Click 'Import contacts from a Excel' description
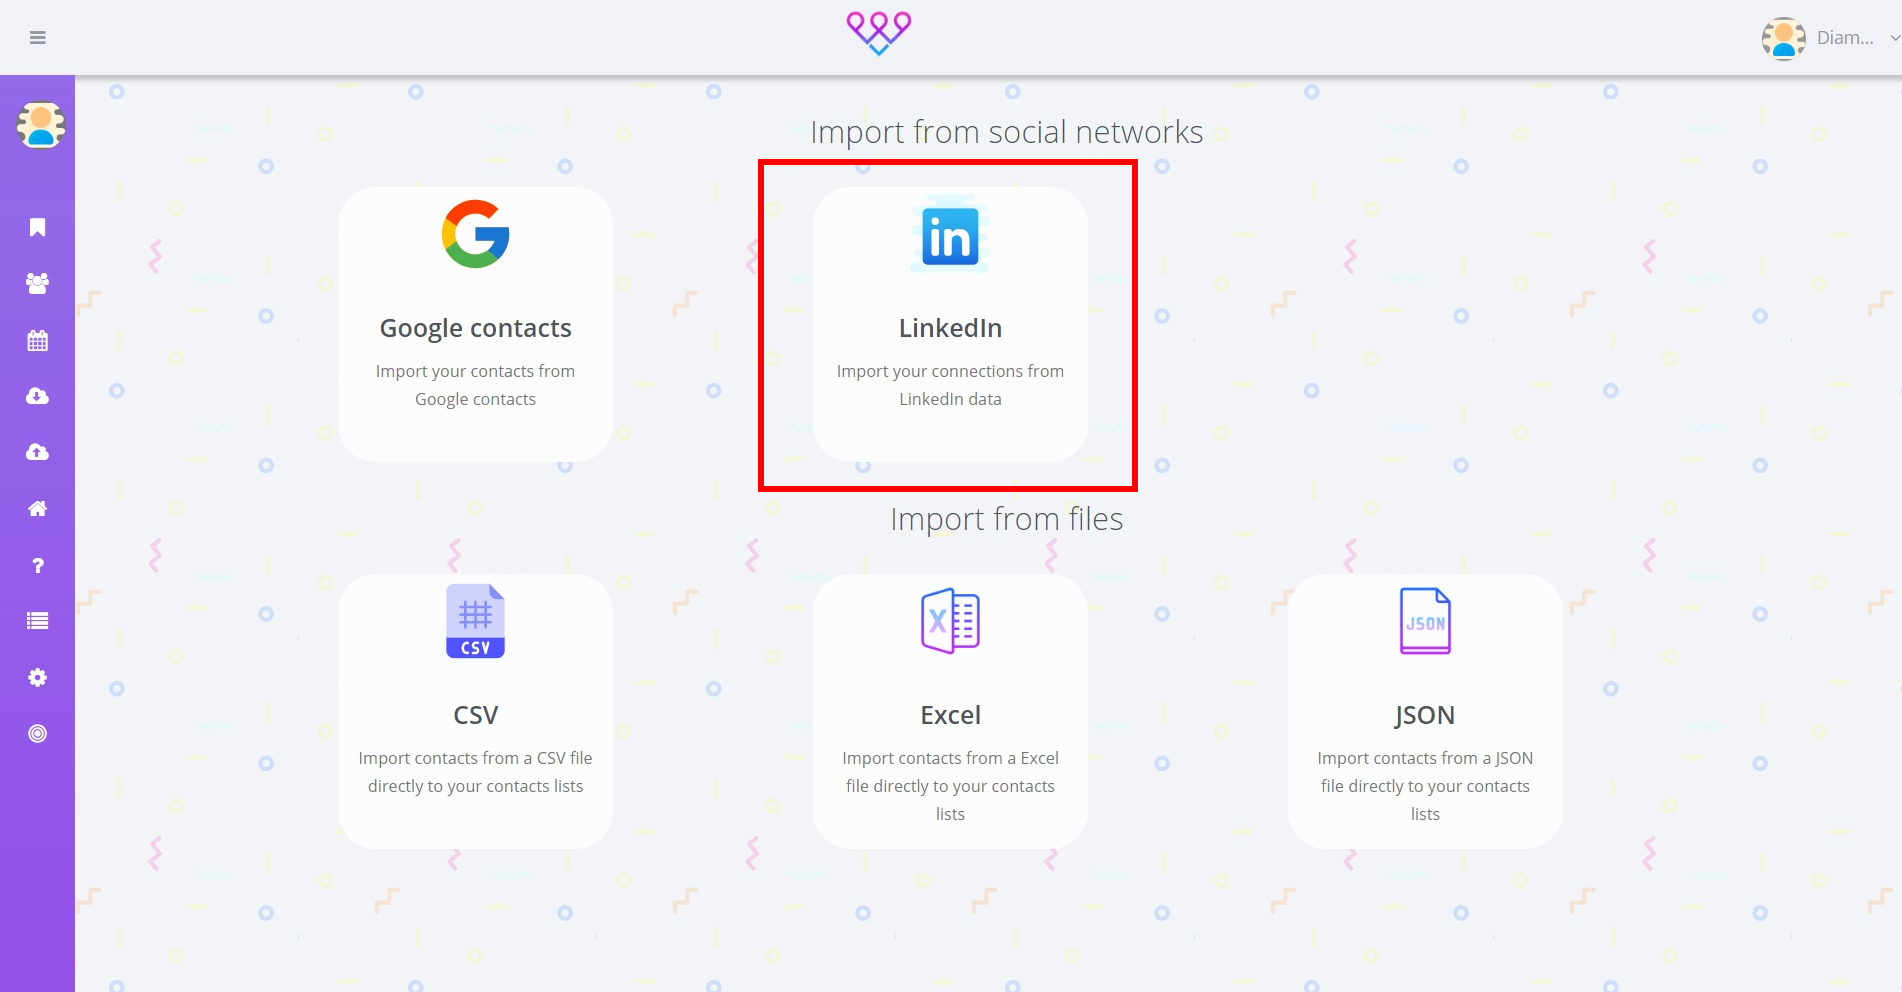This screenshot has height=992, width=1902. point(950,786)
